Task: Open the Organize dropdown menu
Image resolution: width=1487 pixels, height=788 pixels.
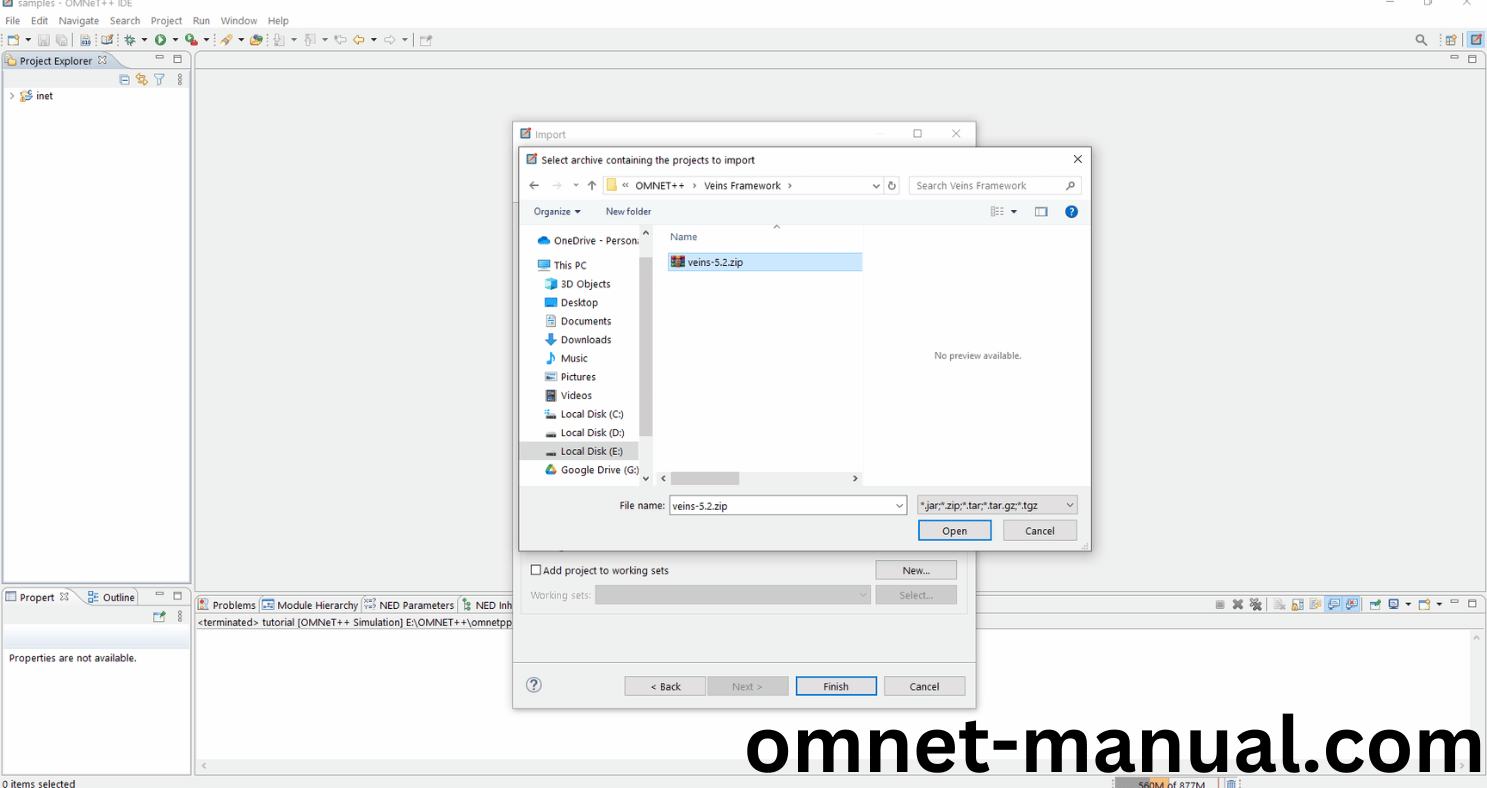Action: click(556, 211)
